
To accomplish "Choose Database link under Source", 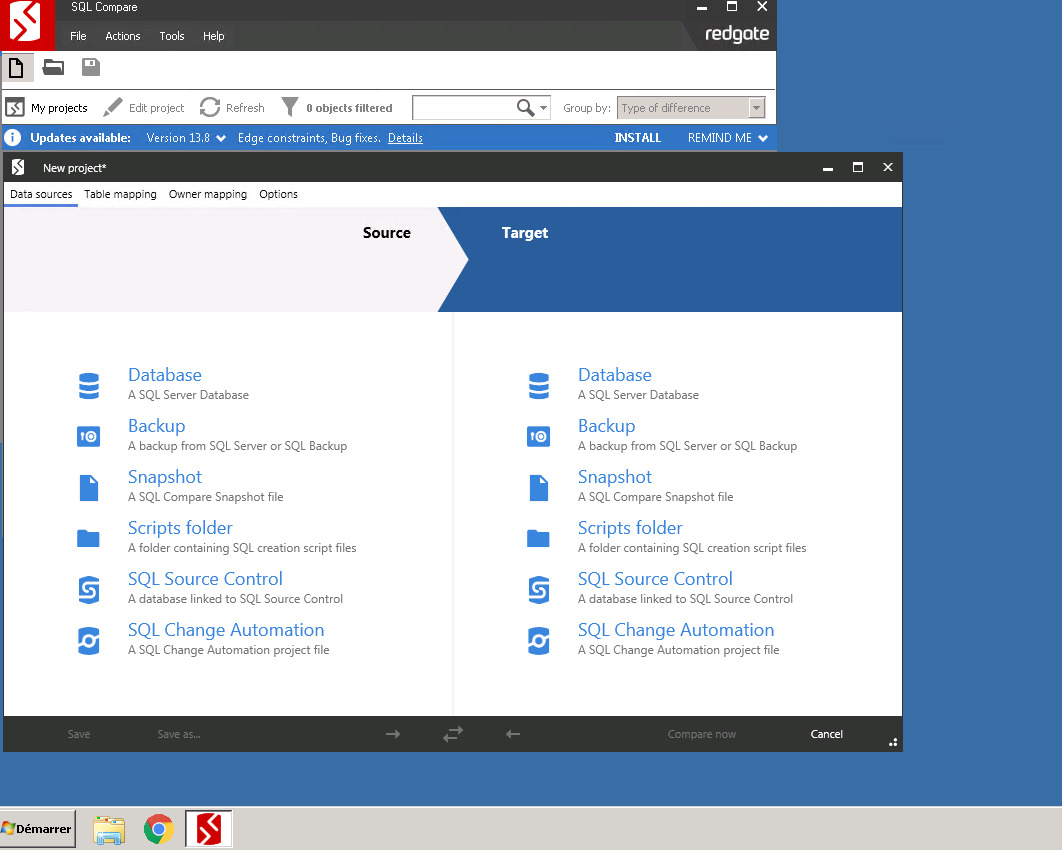I will [165, 375].
